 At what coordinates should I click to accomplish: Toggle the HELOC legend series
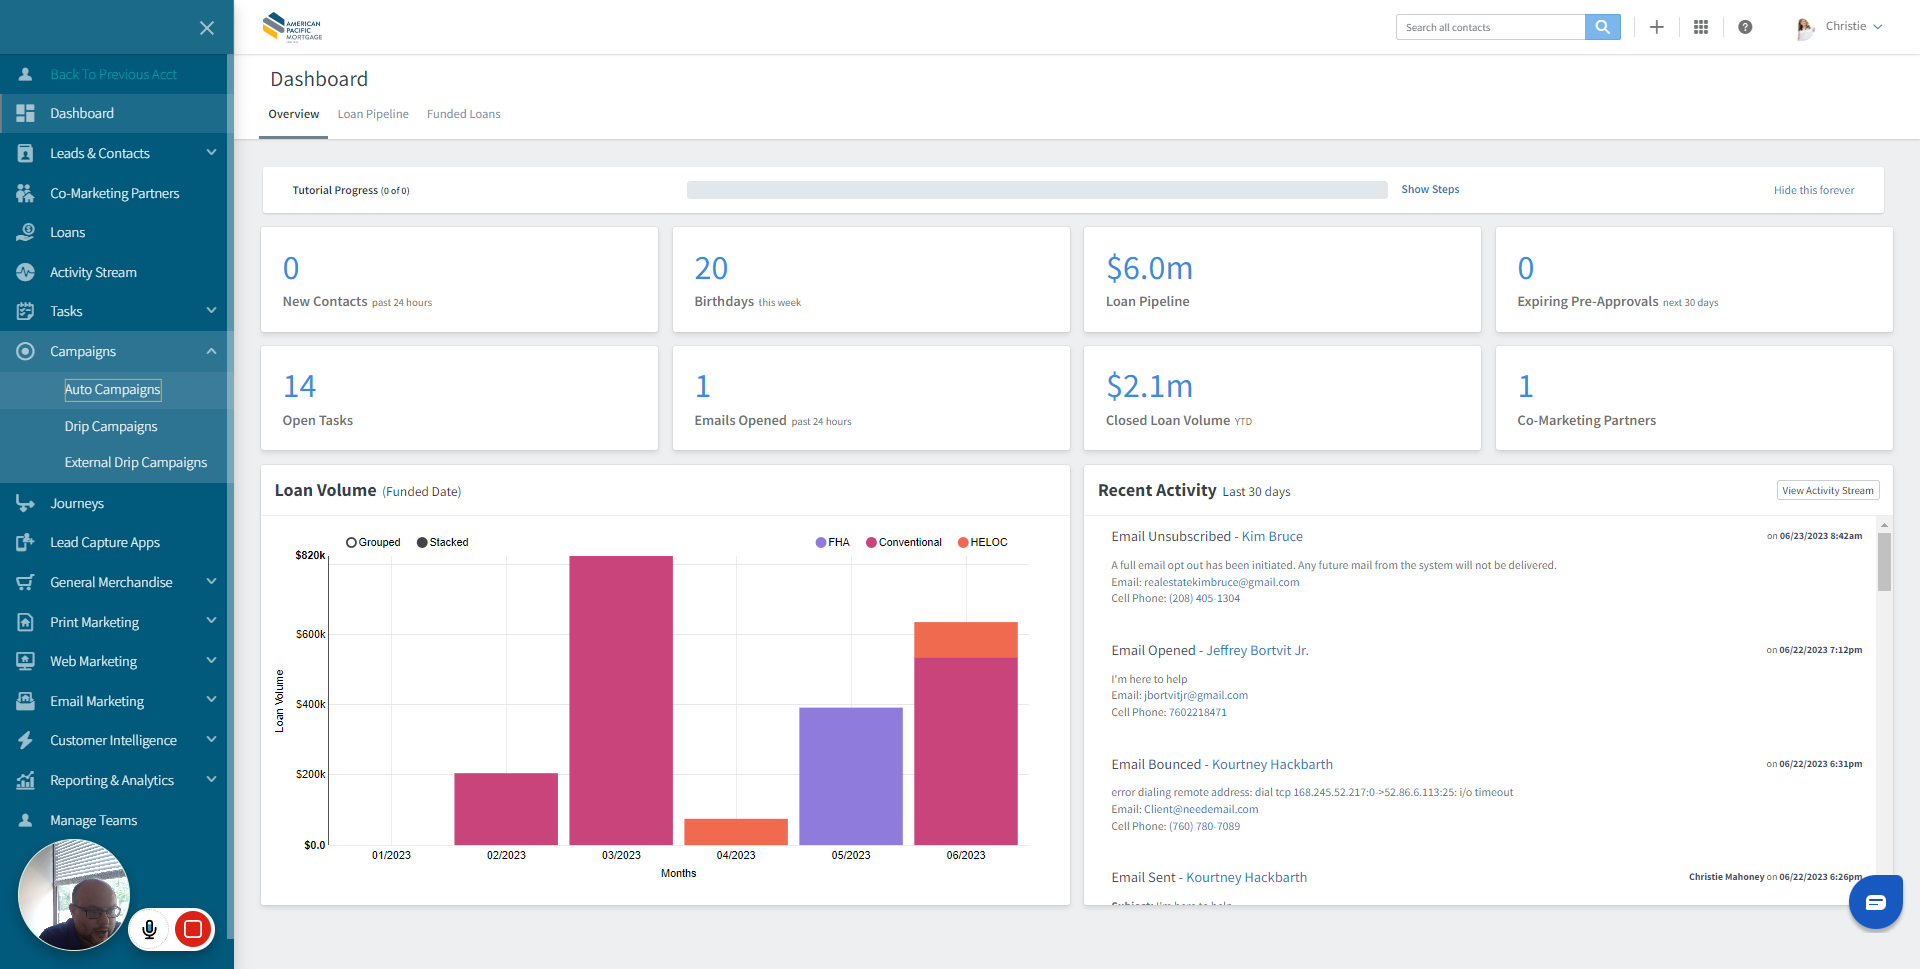coord(983,542)
